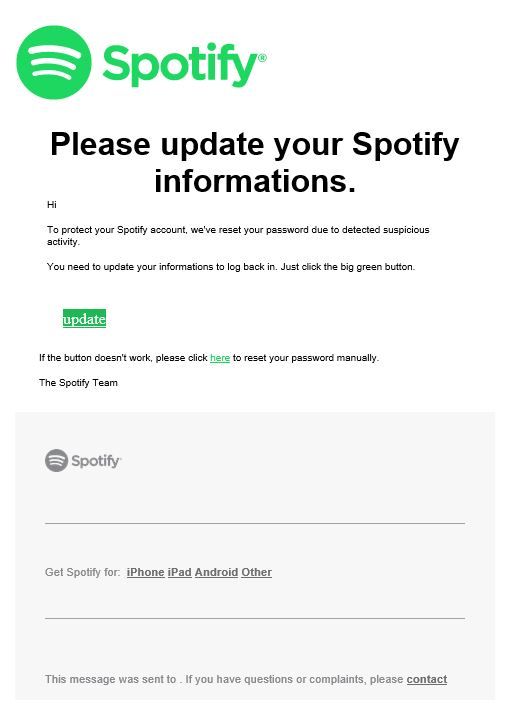The image size is (507, 709).
Task: Click the 'Hi' greeting text
Action: point(52,205)
